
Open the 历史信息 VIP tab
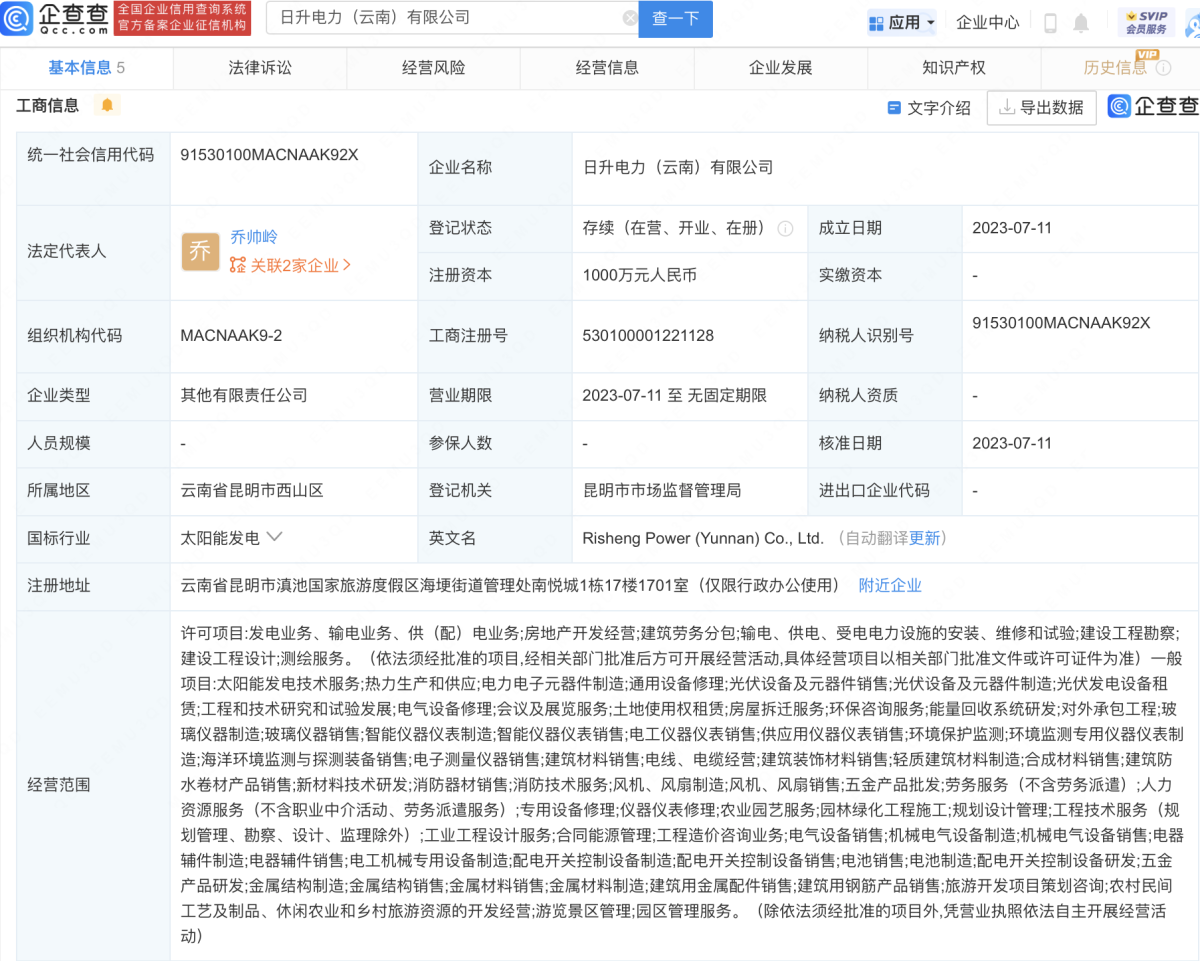1116,68
